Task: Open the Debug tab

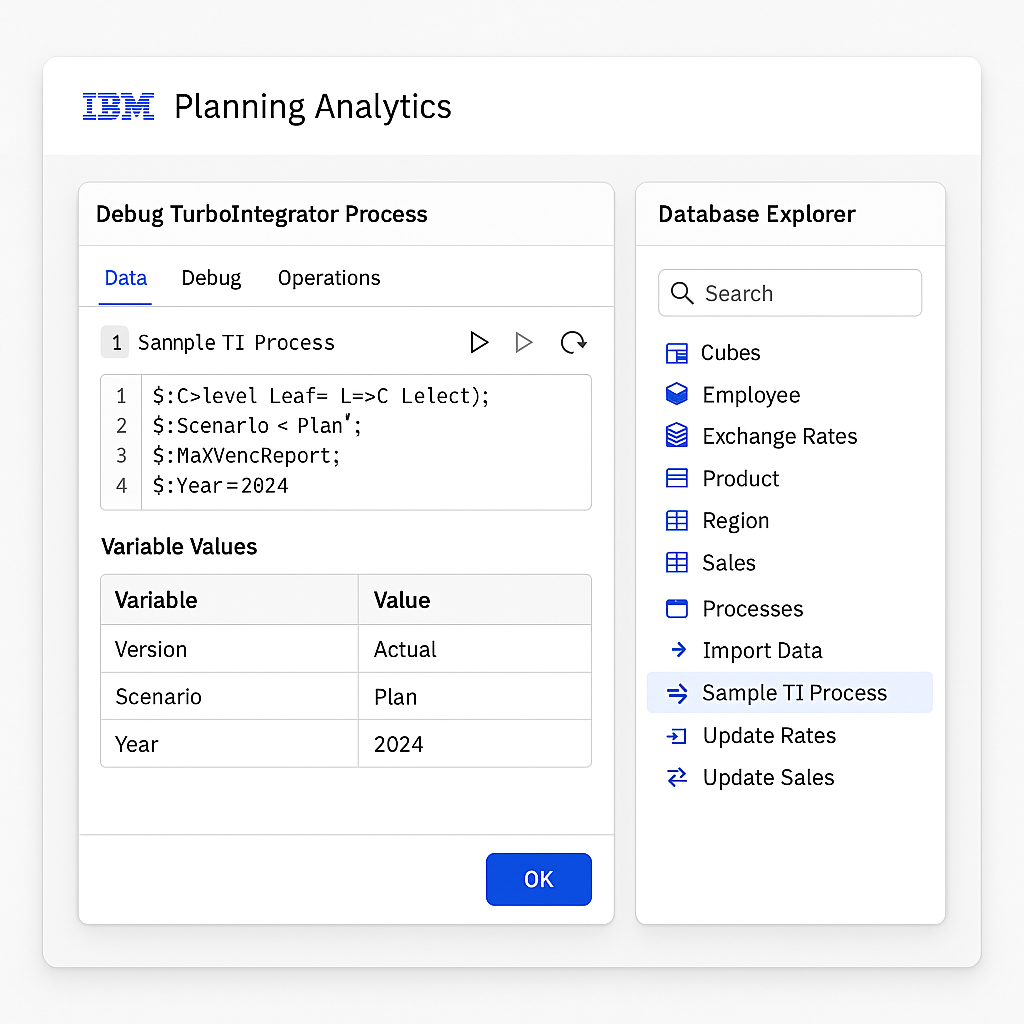Action: click(211, 278)
